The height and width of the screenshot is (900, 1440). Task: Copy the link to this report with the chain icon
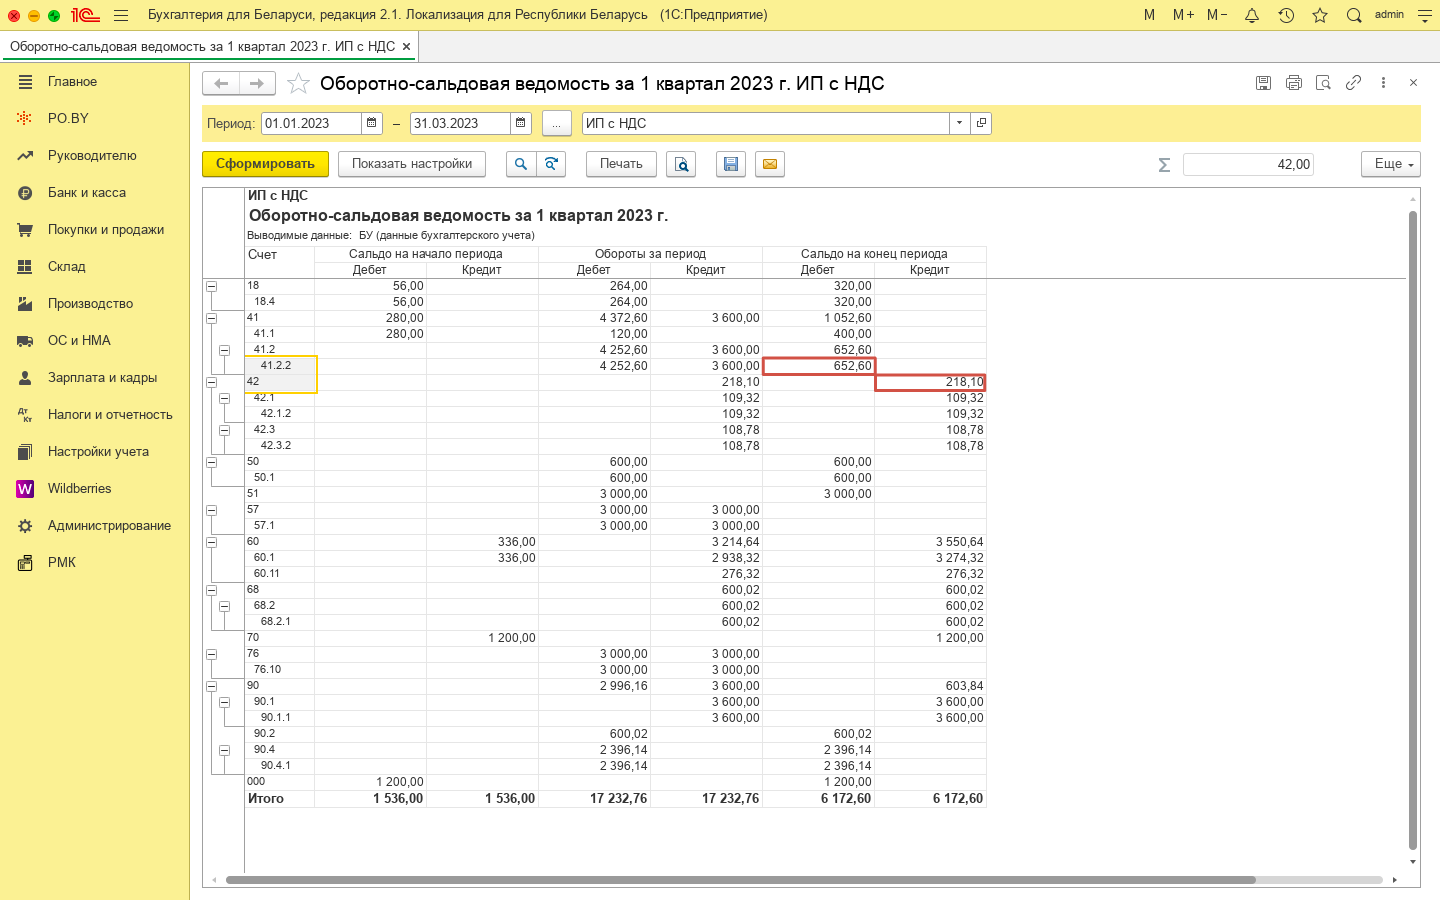pos(1353,83)
